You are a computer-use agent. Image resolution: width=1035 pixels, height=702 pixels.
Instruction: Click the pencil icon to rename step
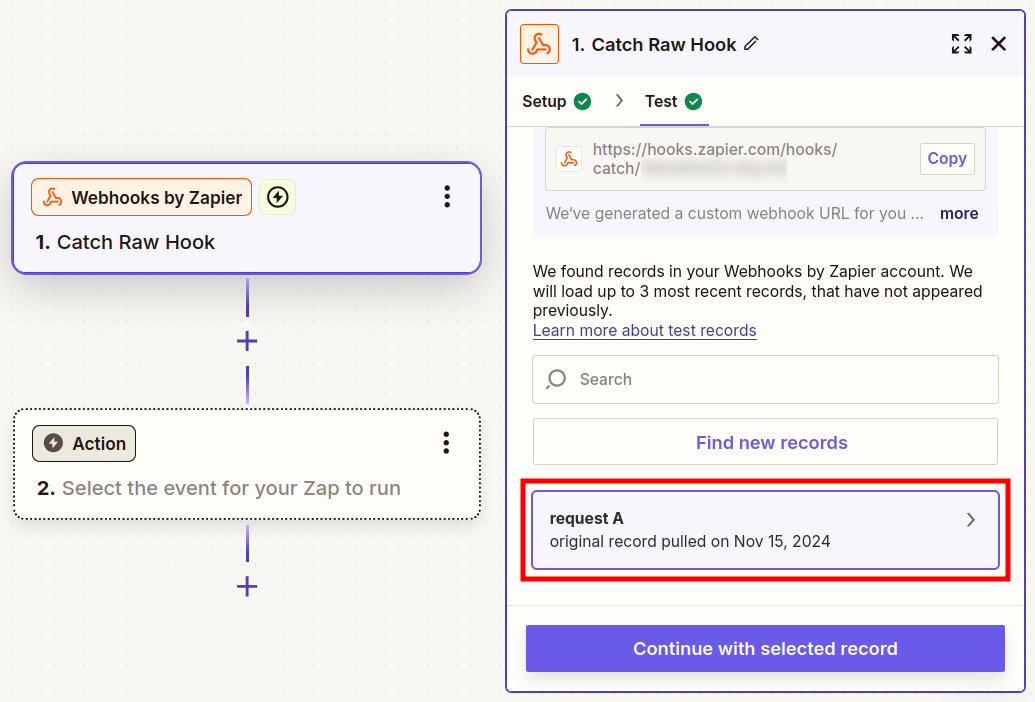752,44
